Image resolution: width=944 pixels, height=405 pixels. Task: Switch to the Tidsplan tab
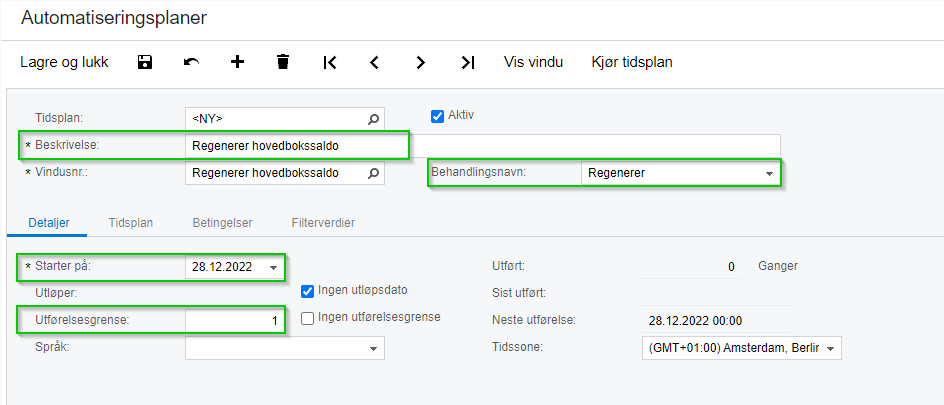tap(131, 223)
